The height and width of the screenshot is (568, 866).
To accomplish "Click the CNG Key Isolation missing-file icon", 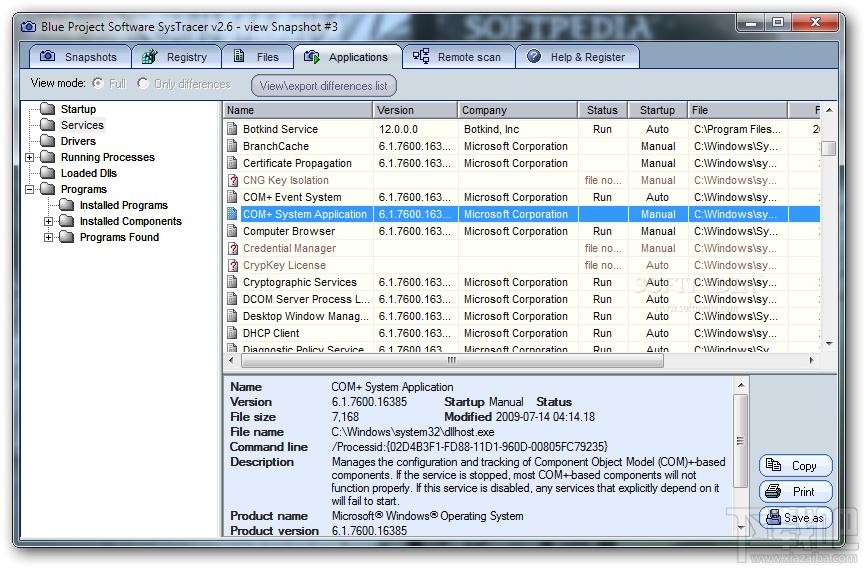I will 232,180.
